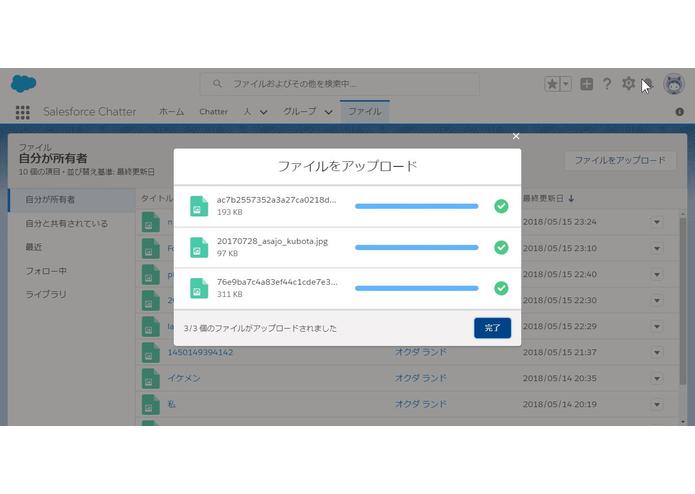695x494 pixels.
Task: Click green check of the 311 KB upload
Action: point(501,288)
